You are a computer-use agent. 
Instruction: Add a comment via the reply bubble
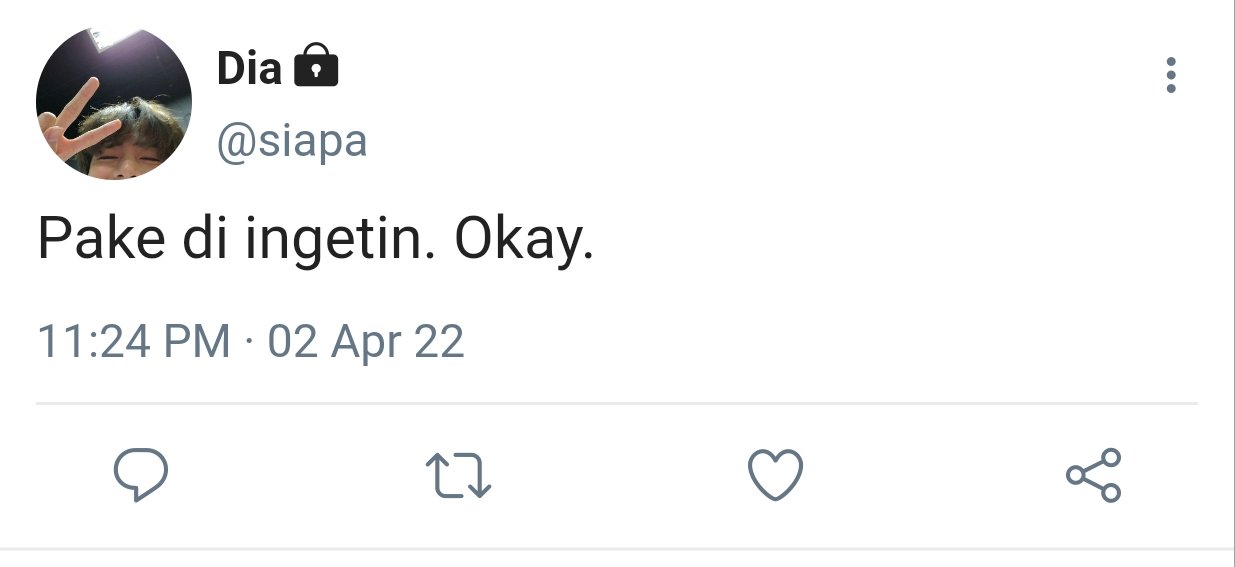click(140, 474)
